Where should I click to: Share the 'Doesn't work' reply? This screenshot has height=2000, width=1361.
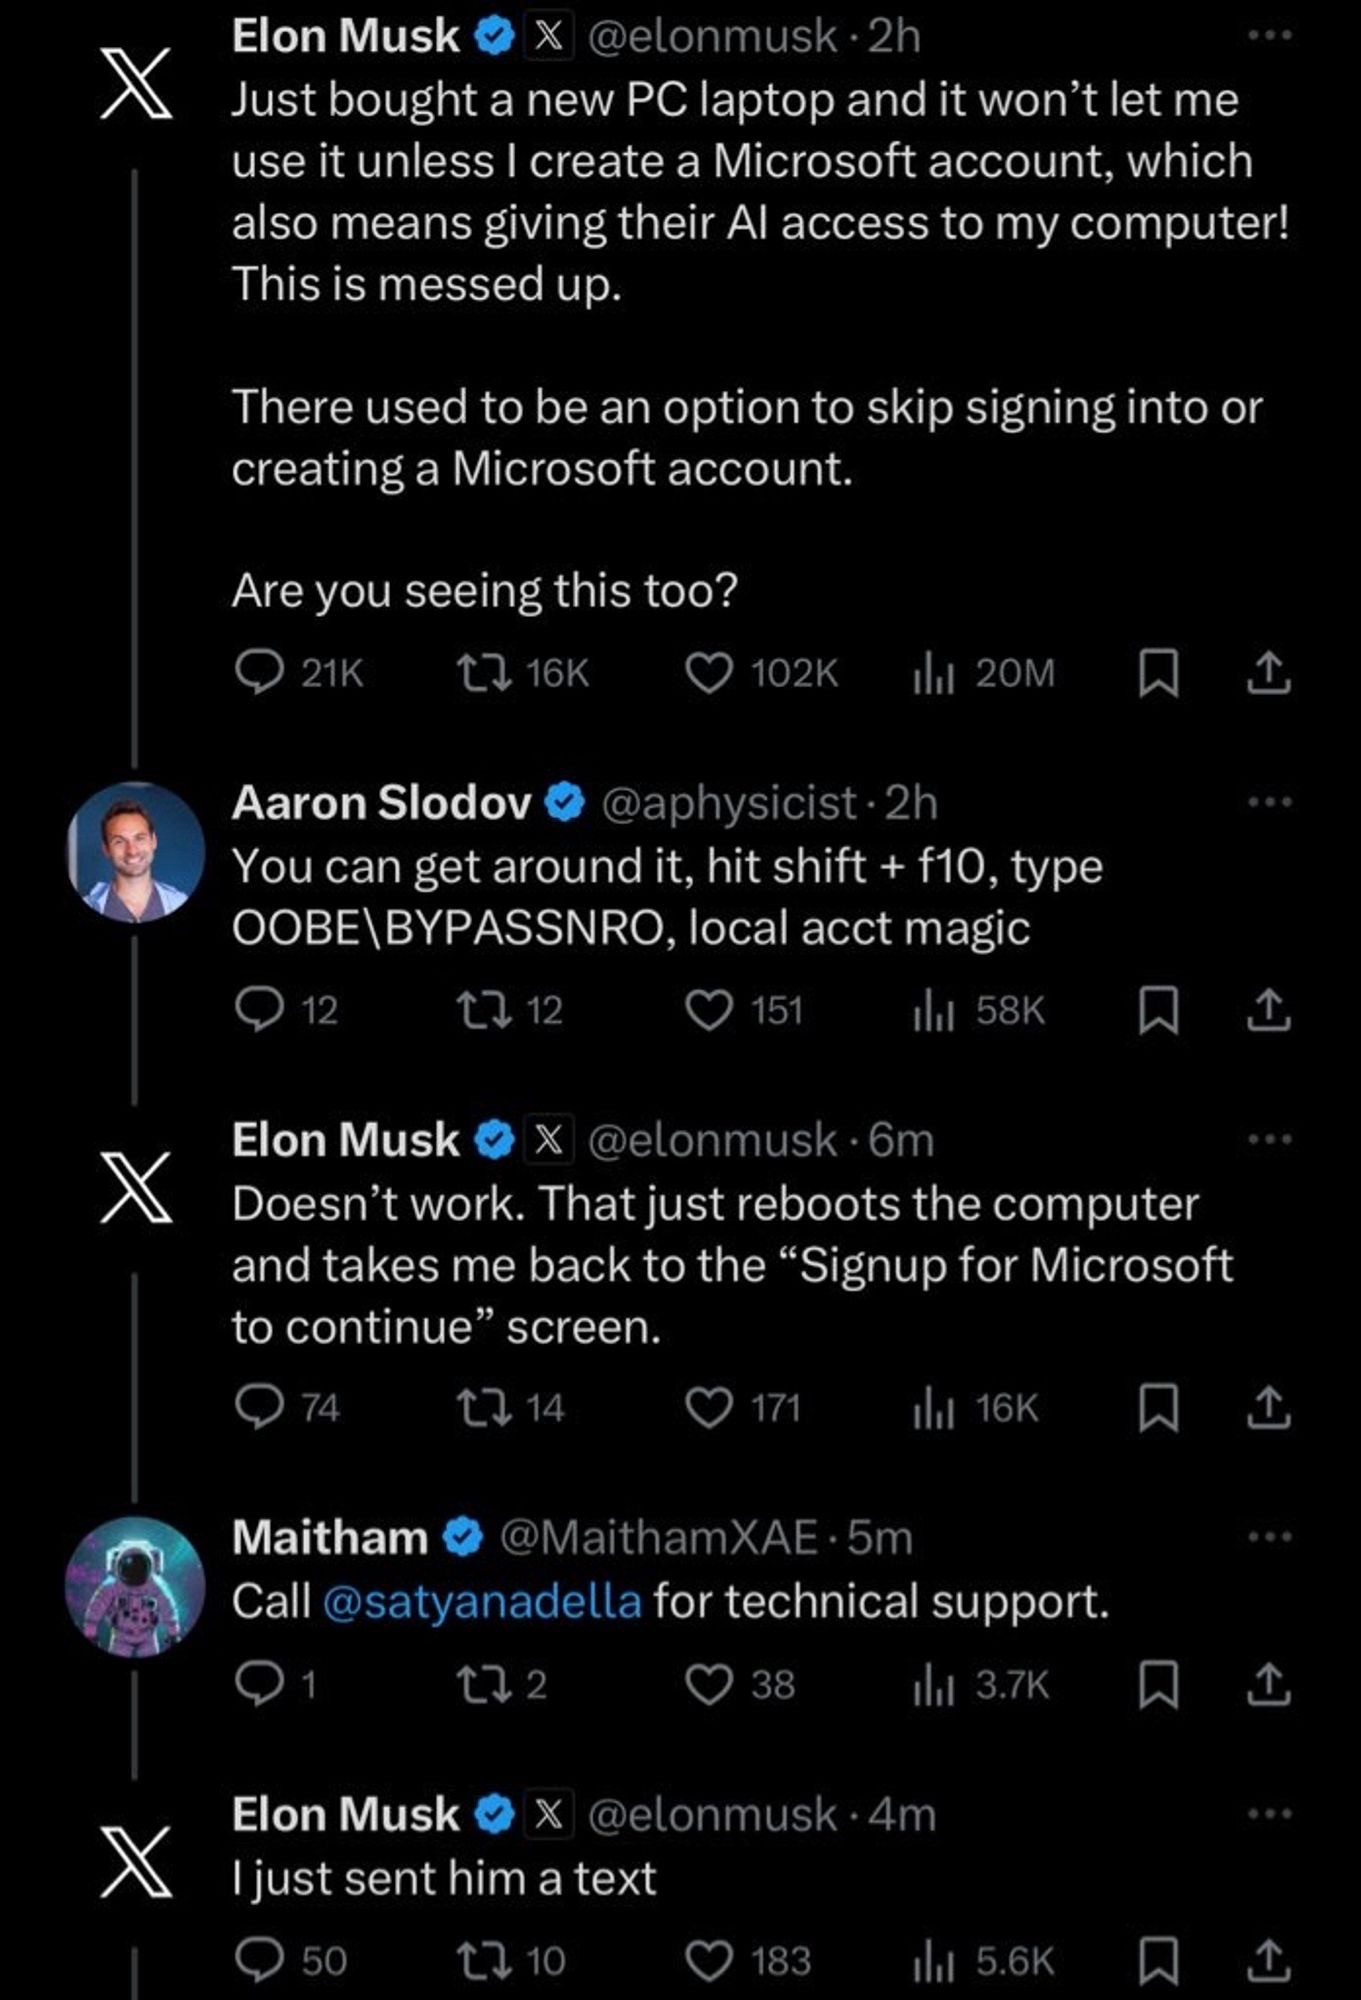1269,1408
